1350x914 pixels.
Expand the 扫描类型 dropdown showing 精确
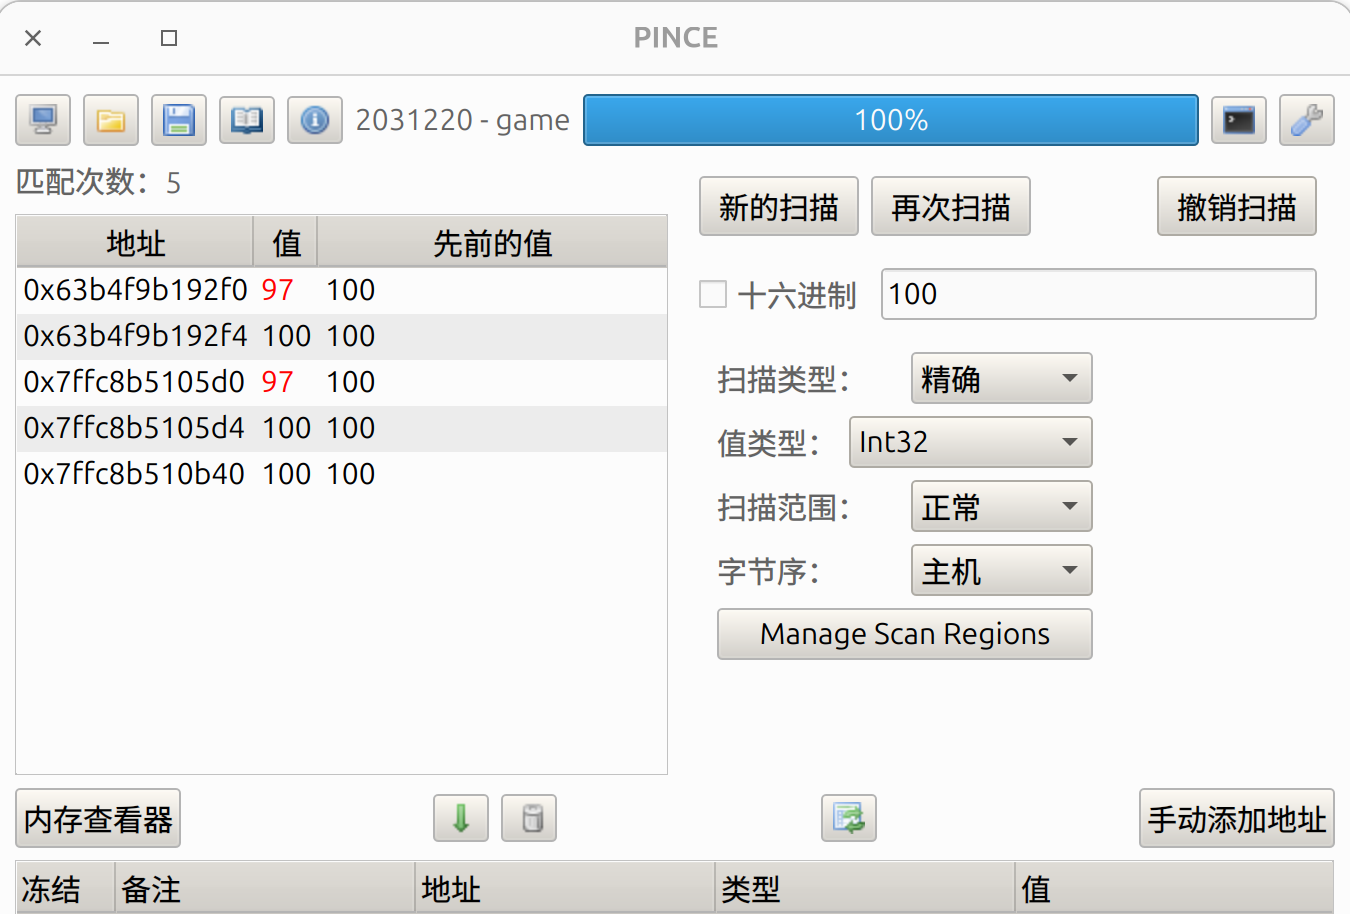(x=1001, y=379)
